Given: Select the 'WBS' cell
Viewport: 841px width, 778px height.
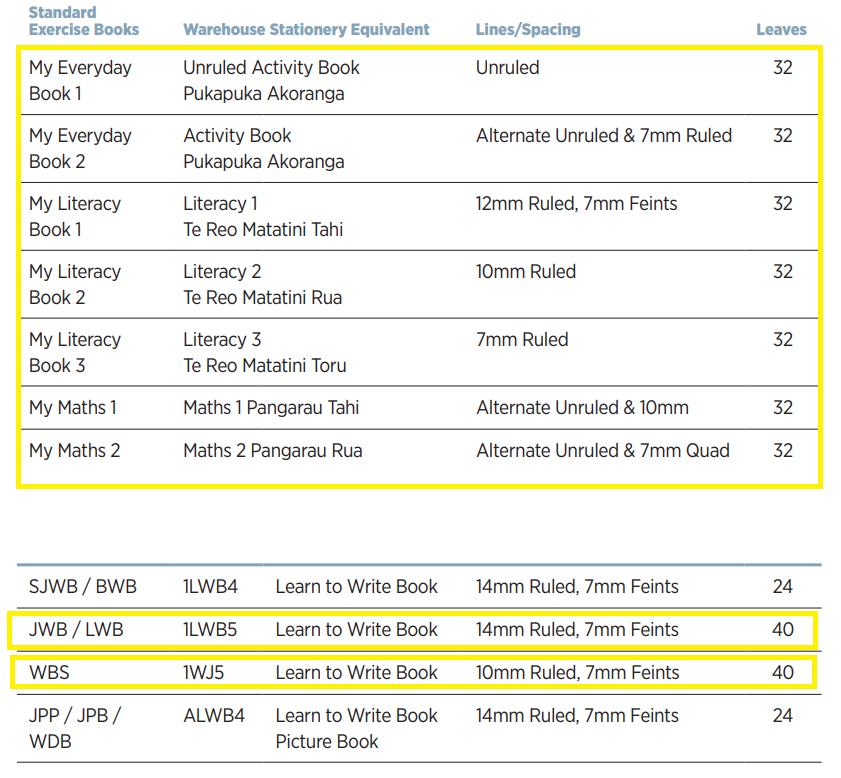Looking at the screenshot, I should [x=49, y=672].
